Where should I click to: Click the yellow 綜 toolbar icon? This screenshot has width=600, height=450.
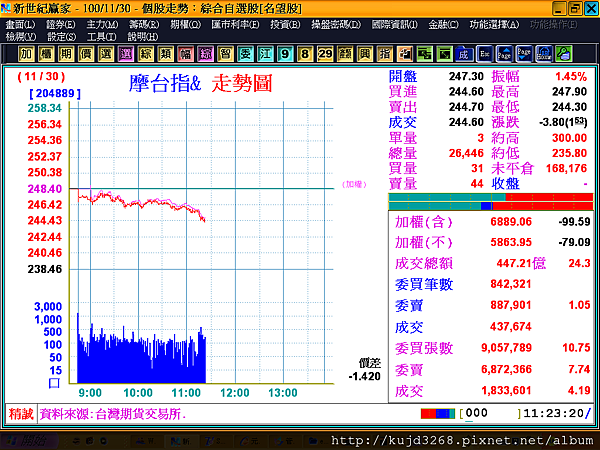tap(145, 54)
